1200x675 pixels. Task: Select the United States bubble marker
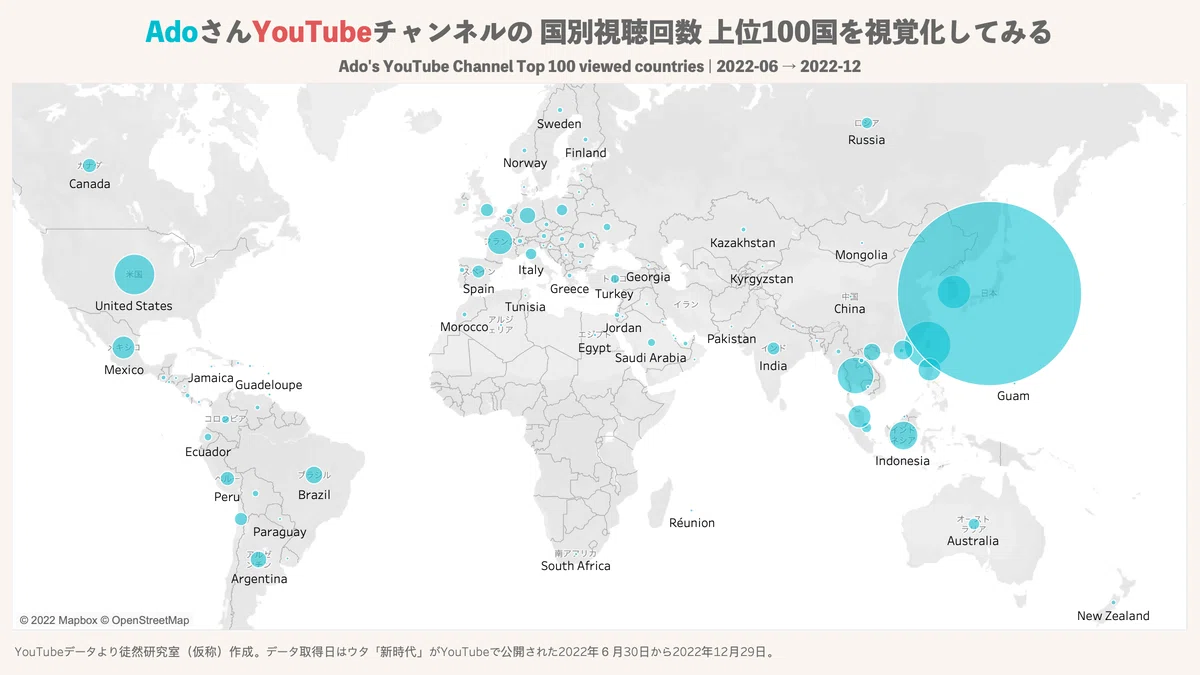(x=133, y=273)
